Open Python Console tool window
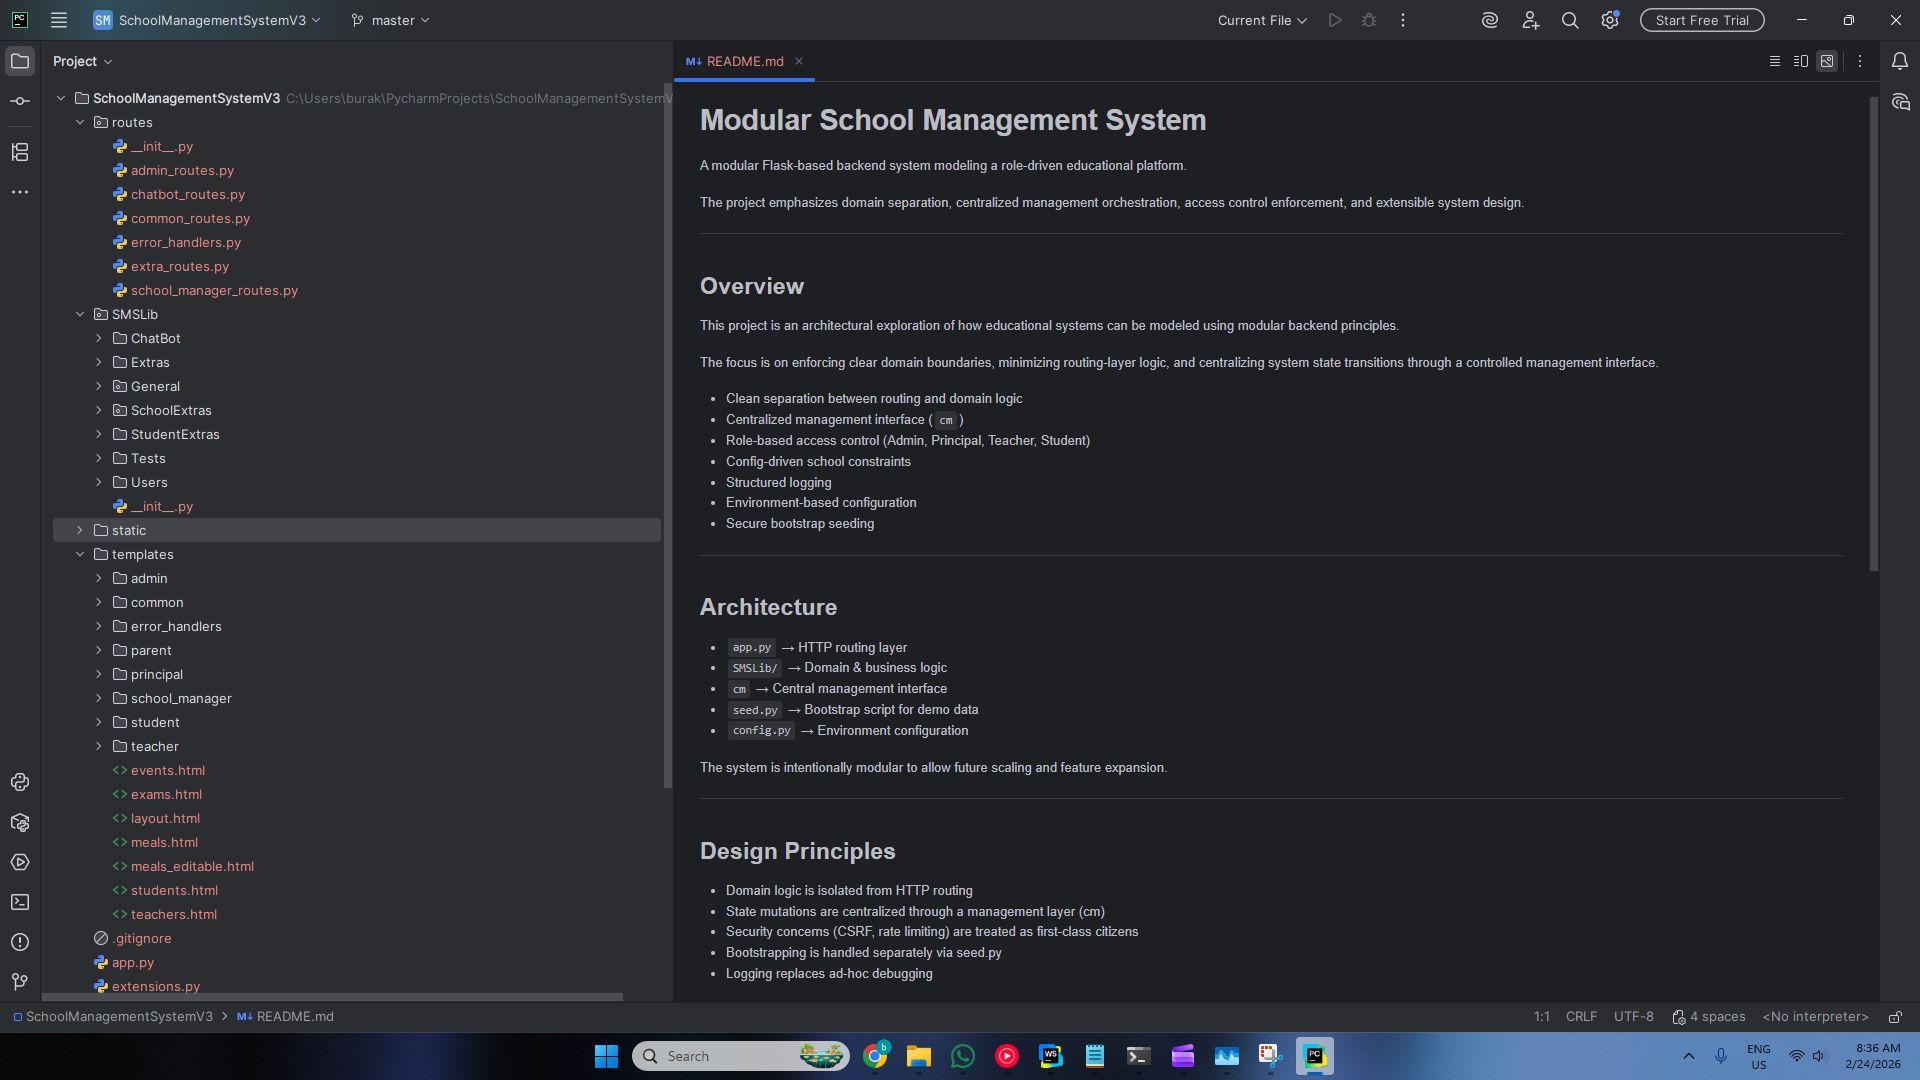This screenshot has width=1920, height=1080. [x=20, y=782]
